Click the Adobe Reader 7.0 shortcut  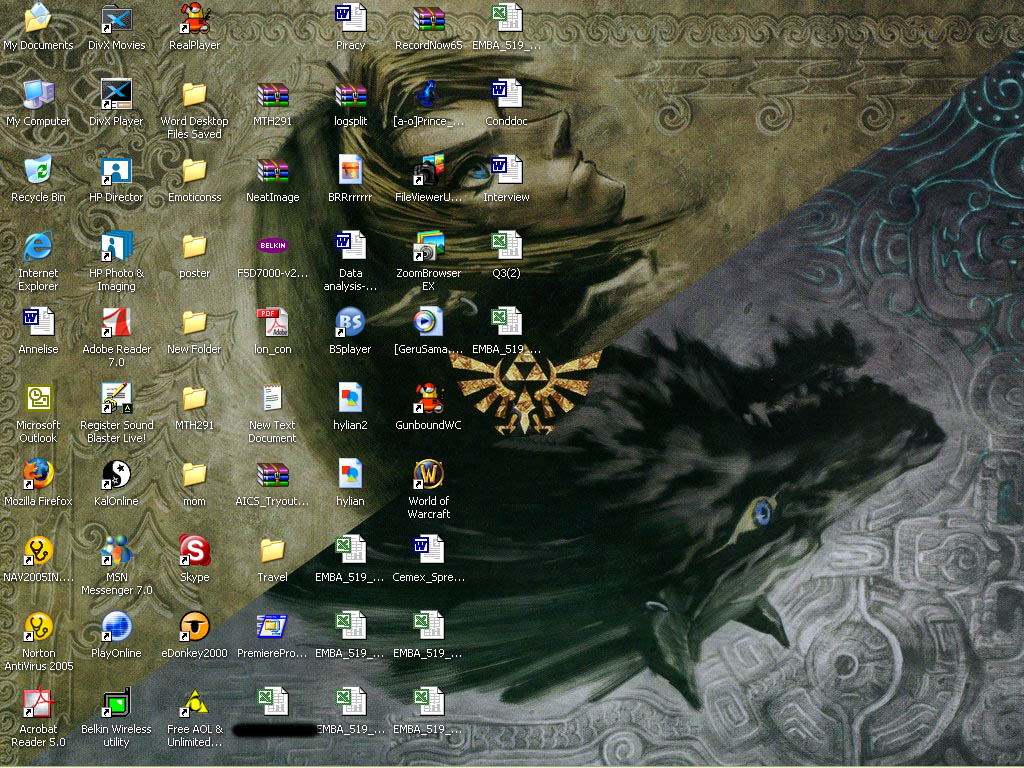tap(116, 323)
